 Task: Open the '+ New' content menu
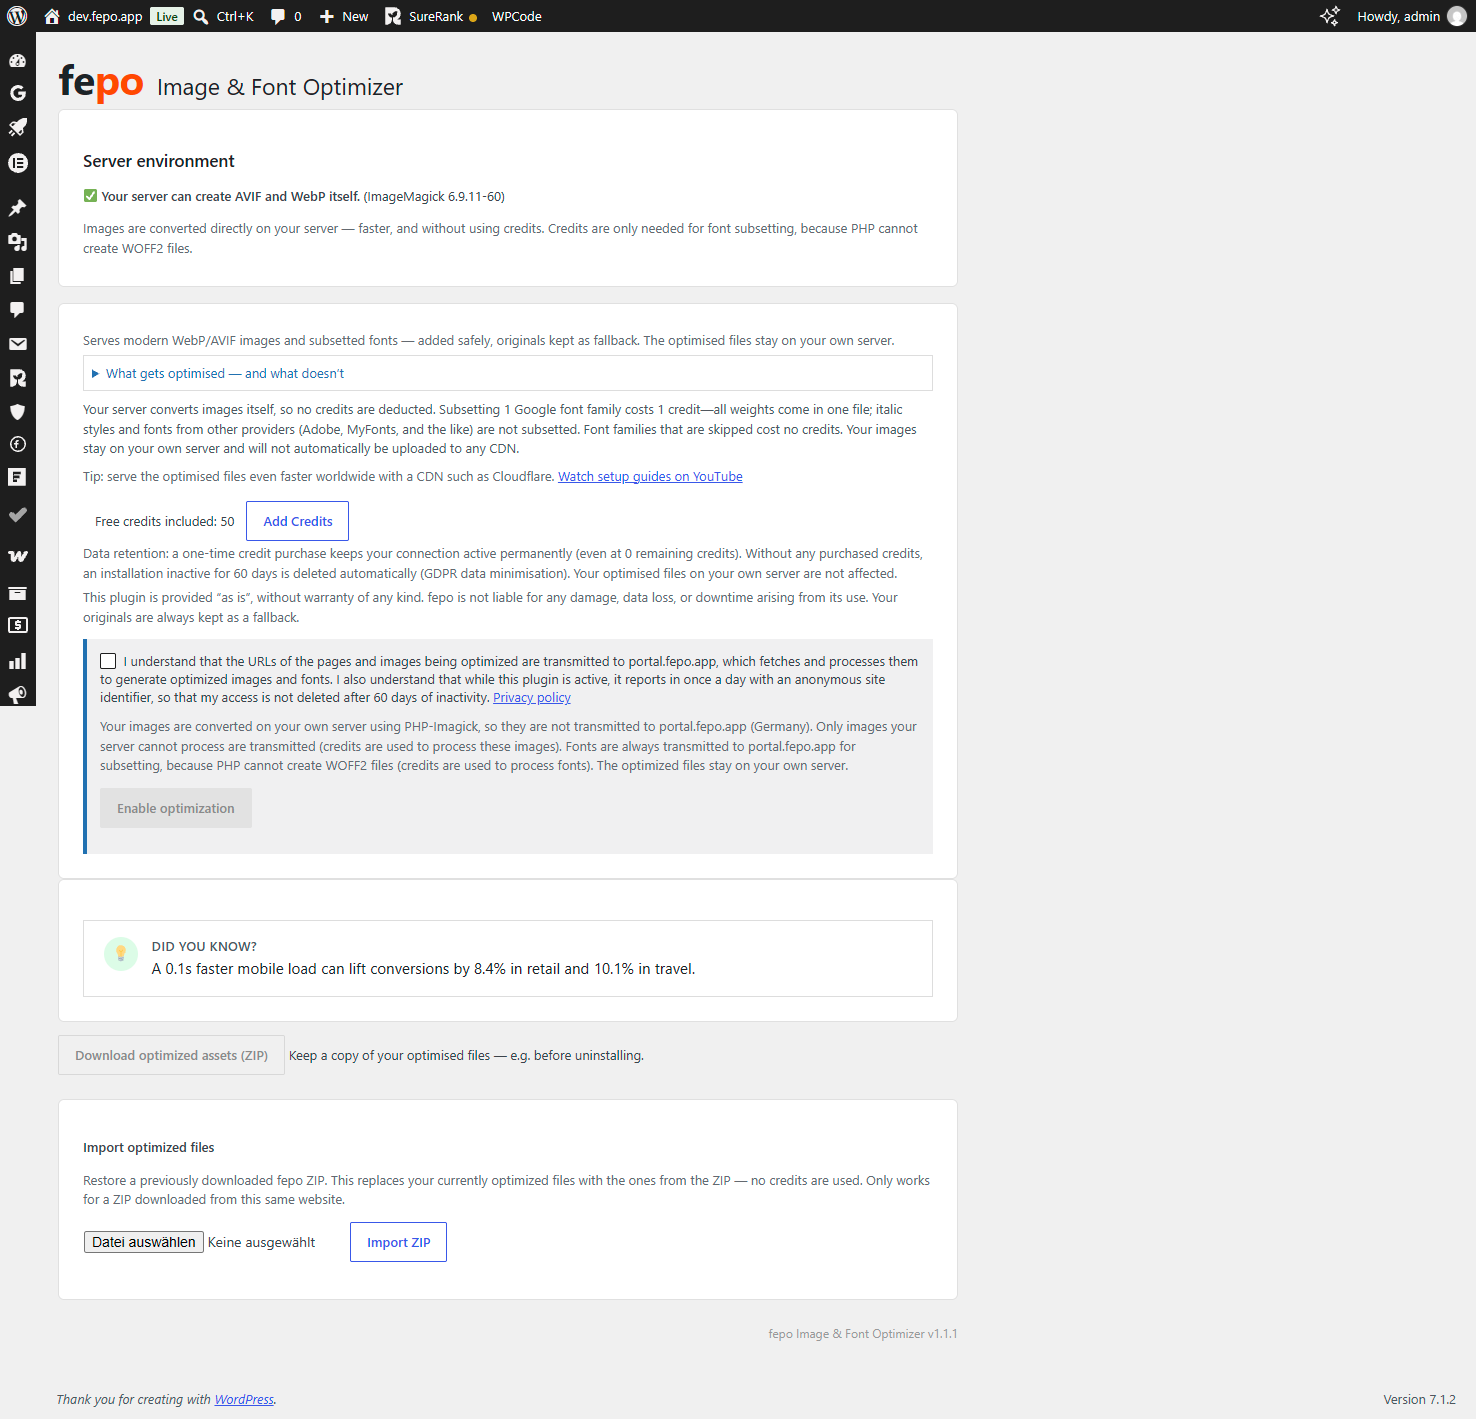pos(343,16)
